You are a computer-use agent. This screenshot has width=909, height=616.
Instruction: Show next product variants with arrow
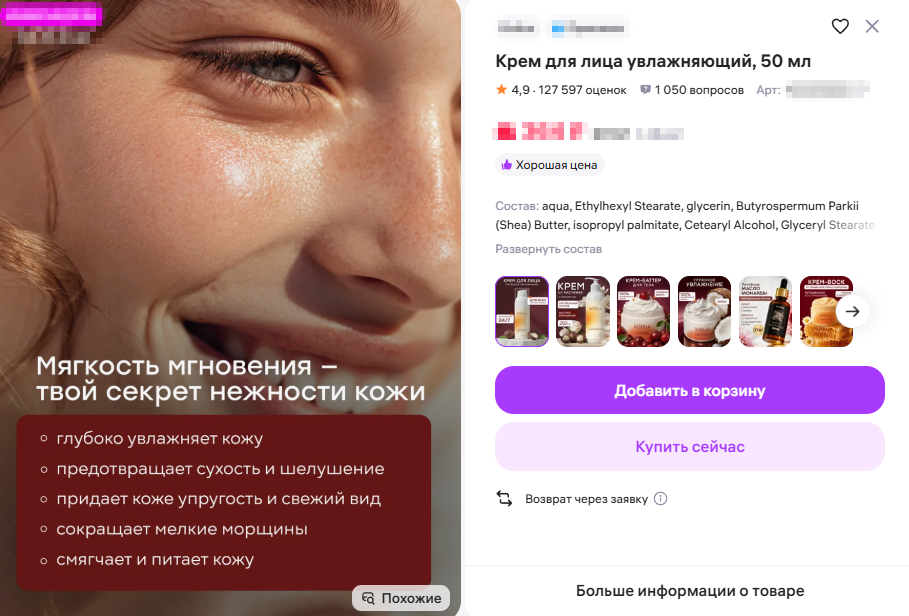(x=852, y=311)
